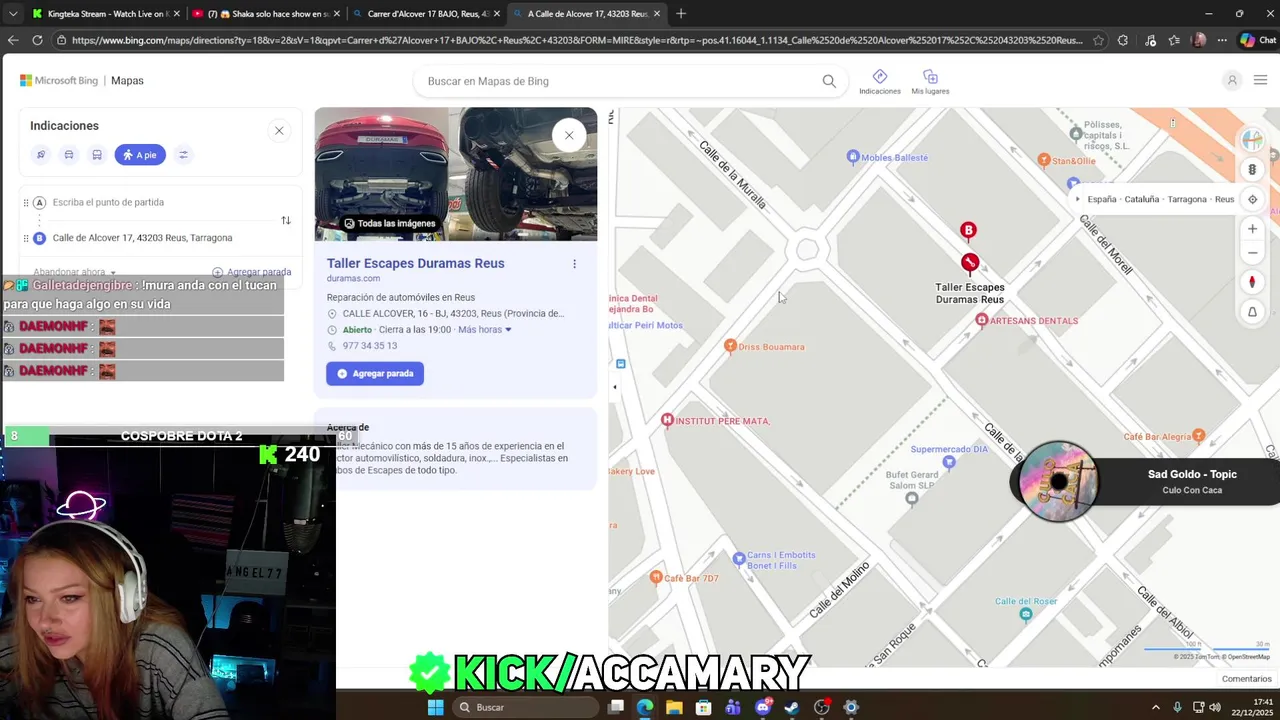Click Café Bar Alegria map marker
The width and height of the screenshot is (1280, 720).
[1199, 436]
